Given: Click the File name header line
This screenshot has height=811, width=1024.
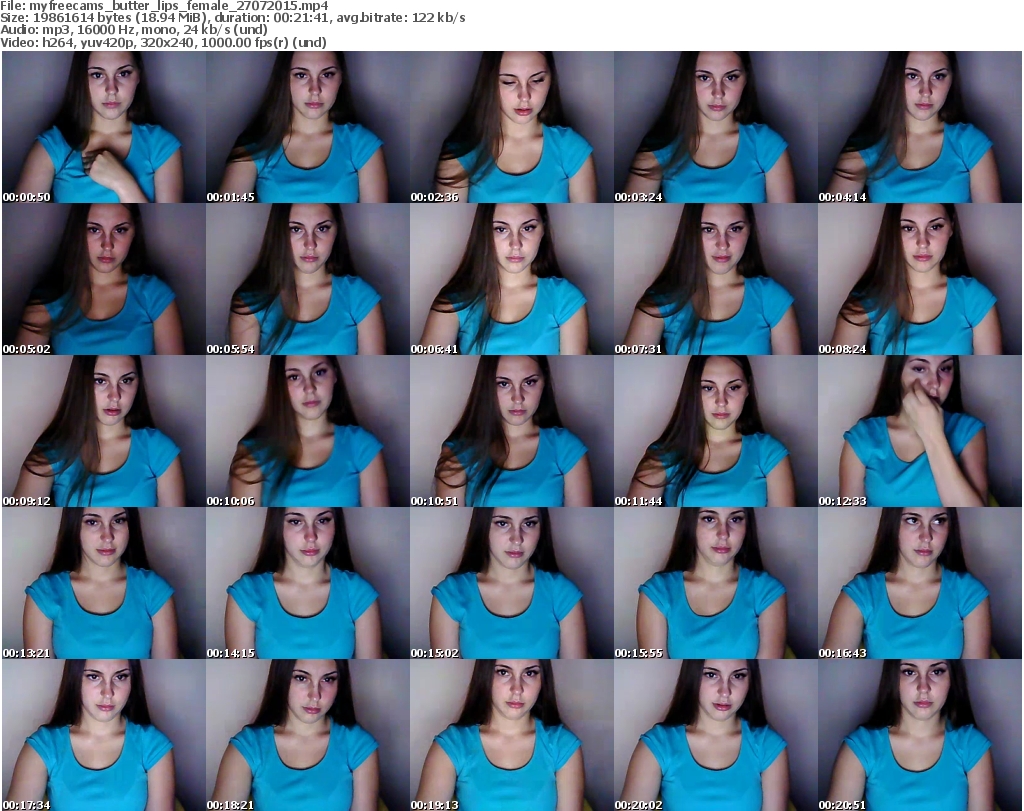Looking at the screenshot, I should (164, 6).
